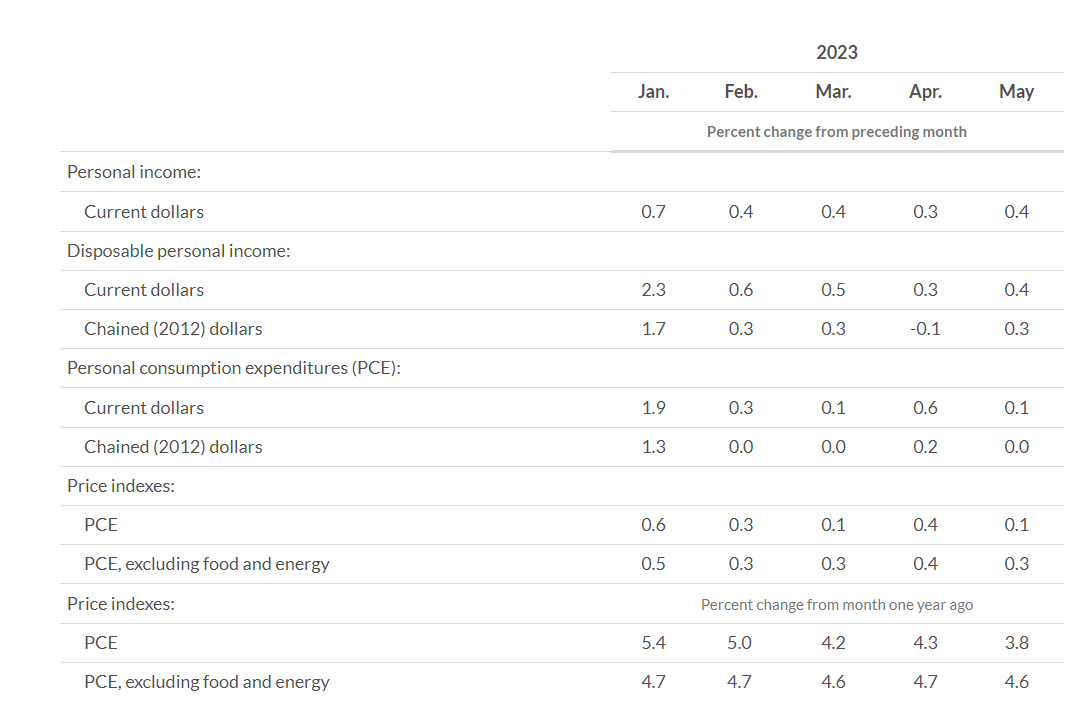Select the "Personal income:" row label
The image size is (1069, 713).
click(134, 172)
